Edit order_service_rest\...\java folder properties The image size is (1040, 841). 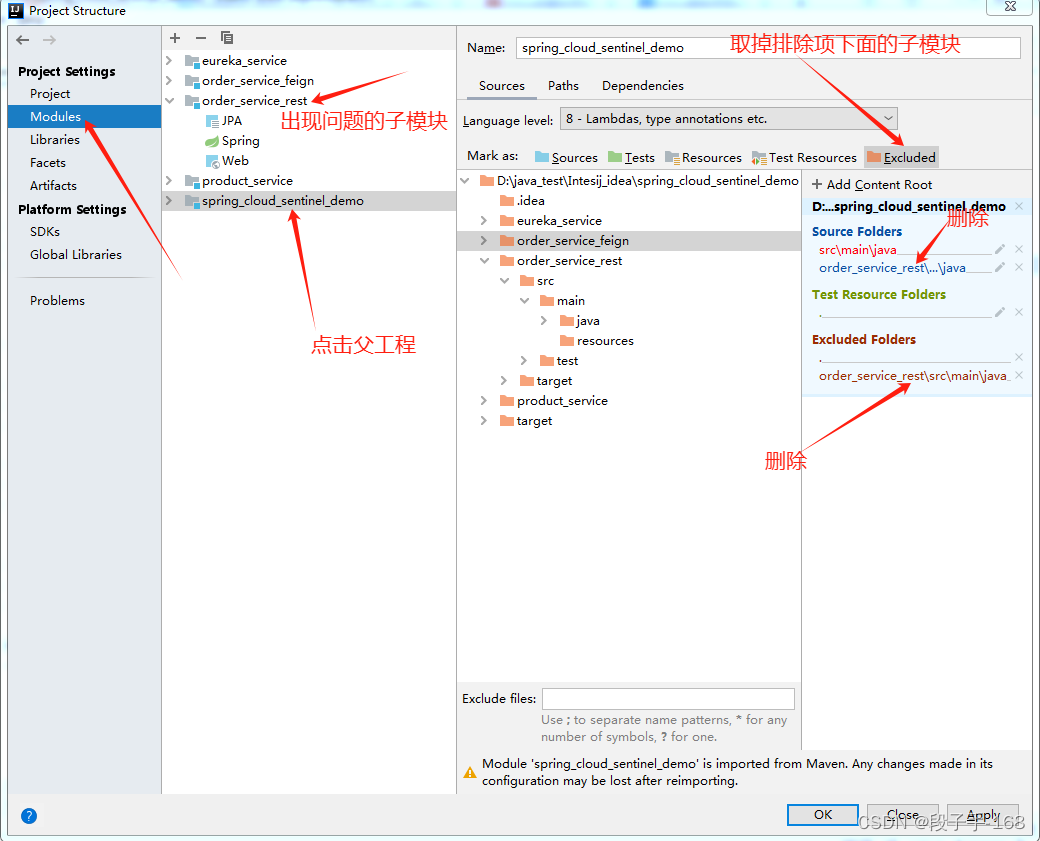[x=1000, y=267]
